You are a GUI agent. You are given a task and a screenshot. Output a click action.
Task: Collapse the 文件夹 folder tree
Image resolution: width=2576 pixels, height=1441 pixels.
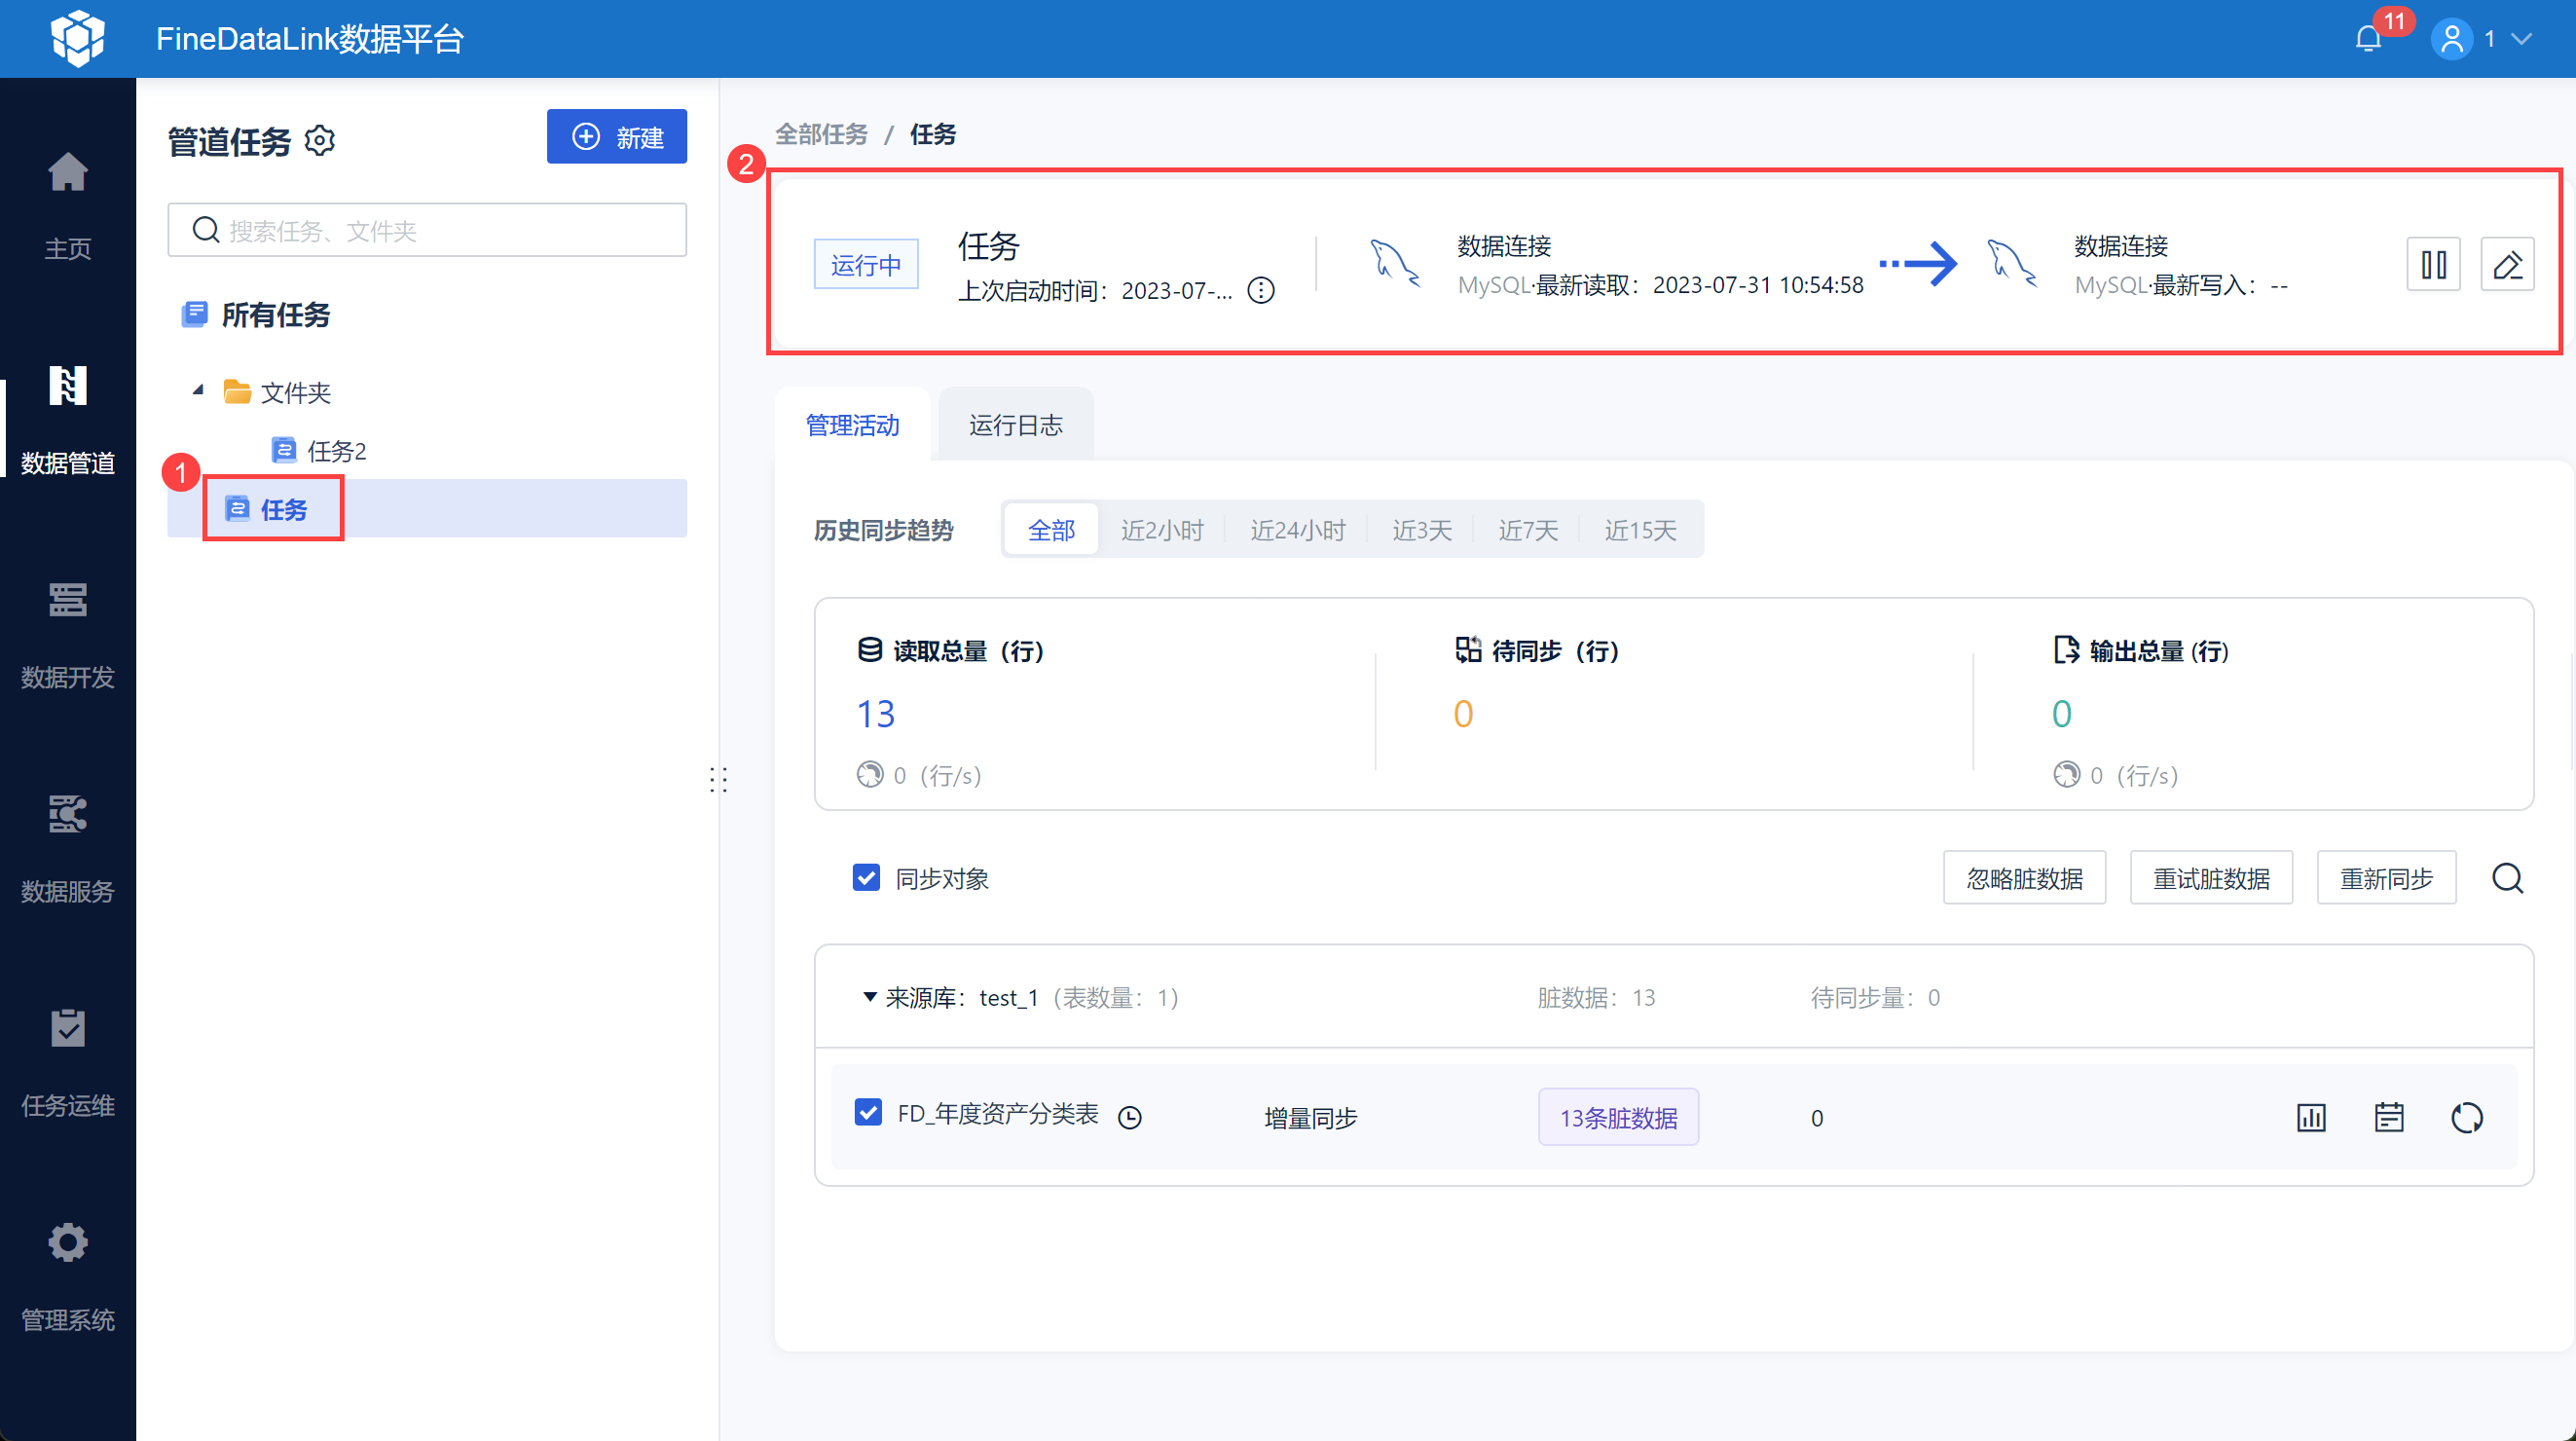tap(198, 390)
